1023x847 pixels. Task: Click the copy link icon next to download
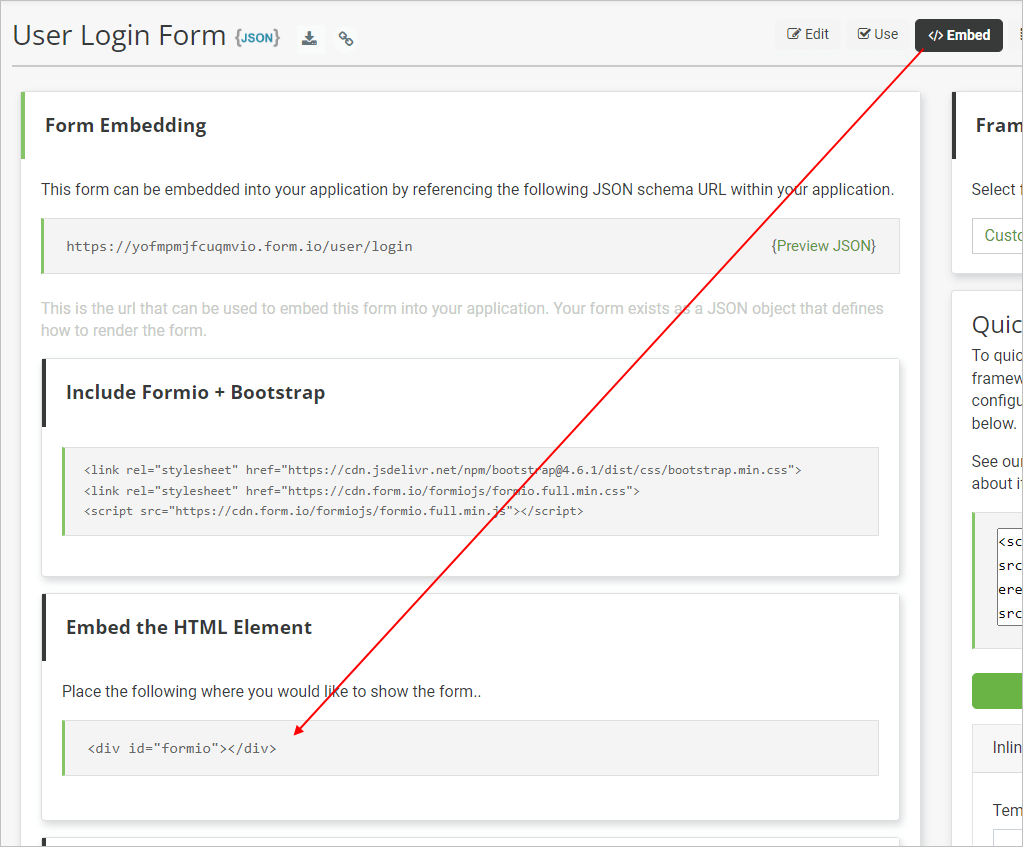tap(345, 37)
